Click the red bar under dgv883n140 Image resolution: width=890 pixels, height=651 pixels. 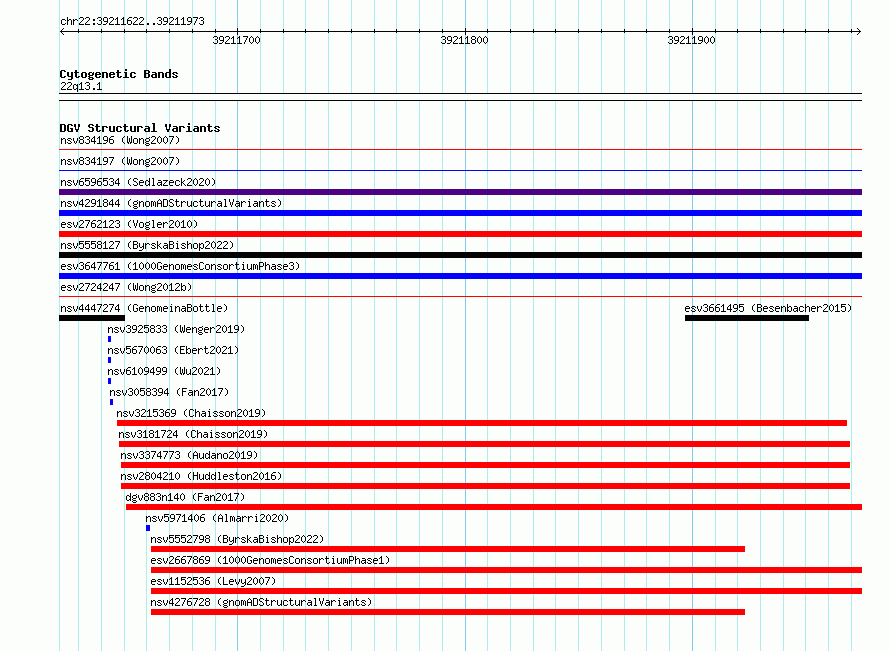[x=494, y=507]
